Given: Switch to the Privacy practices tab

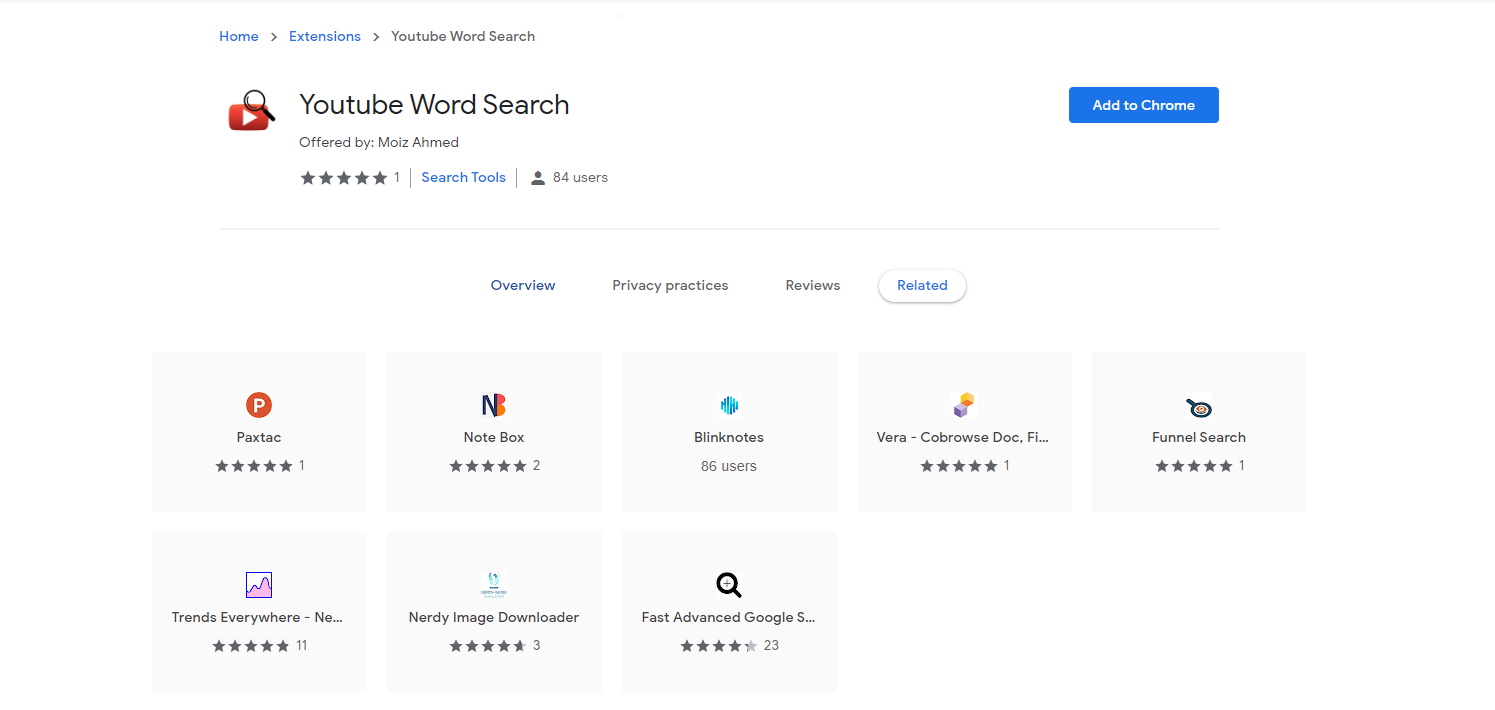Looking at the screenshot, I should (670, 286).
